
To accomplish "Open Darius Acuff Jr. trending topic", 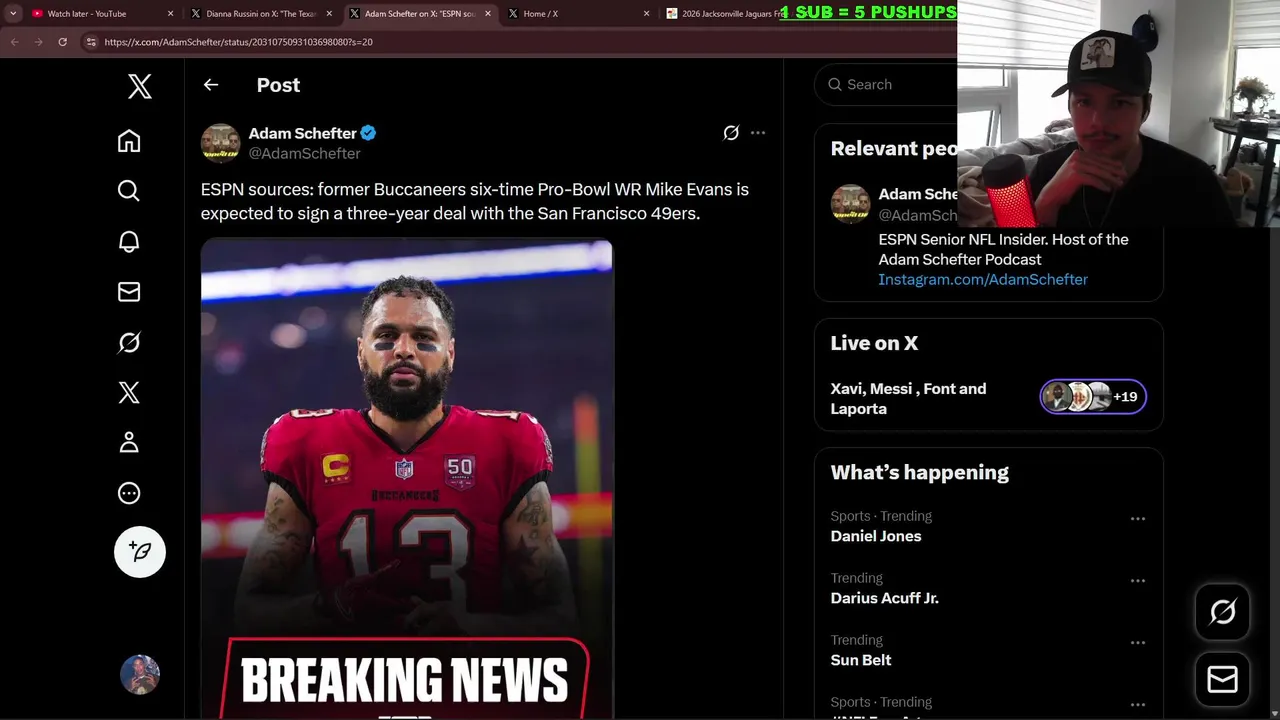I will click(x=884, y=598).
